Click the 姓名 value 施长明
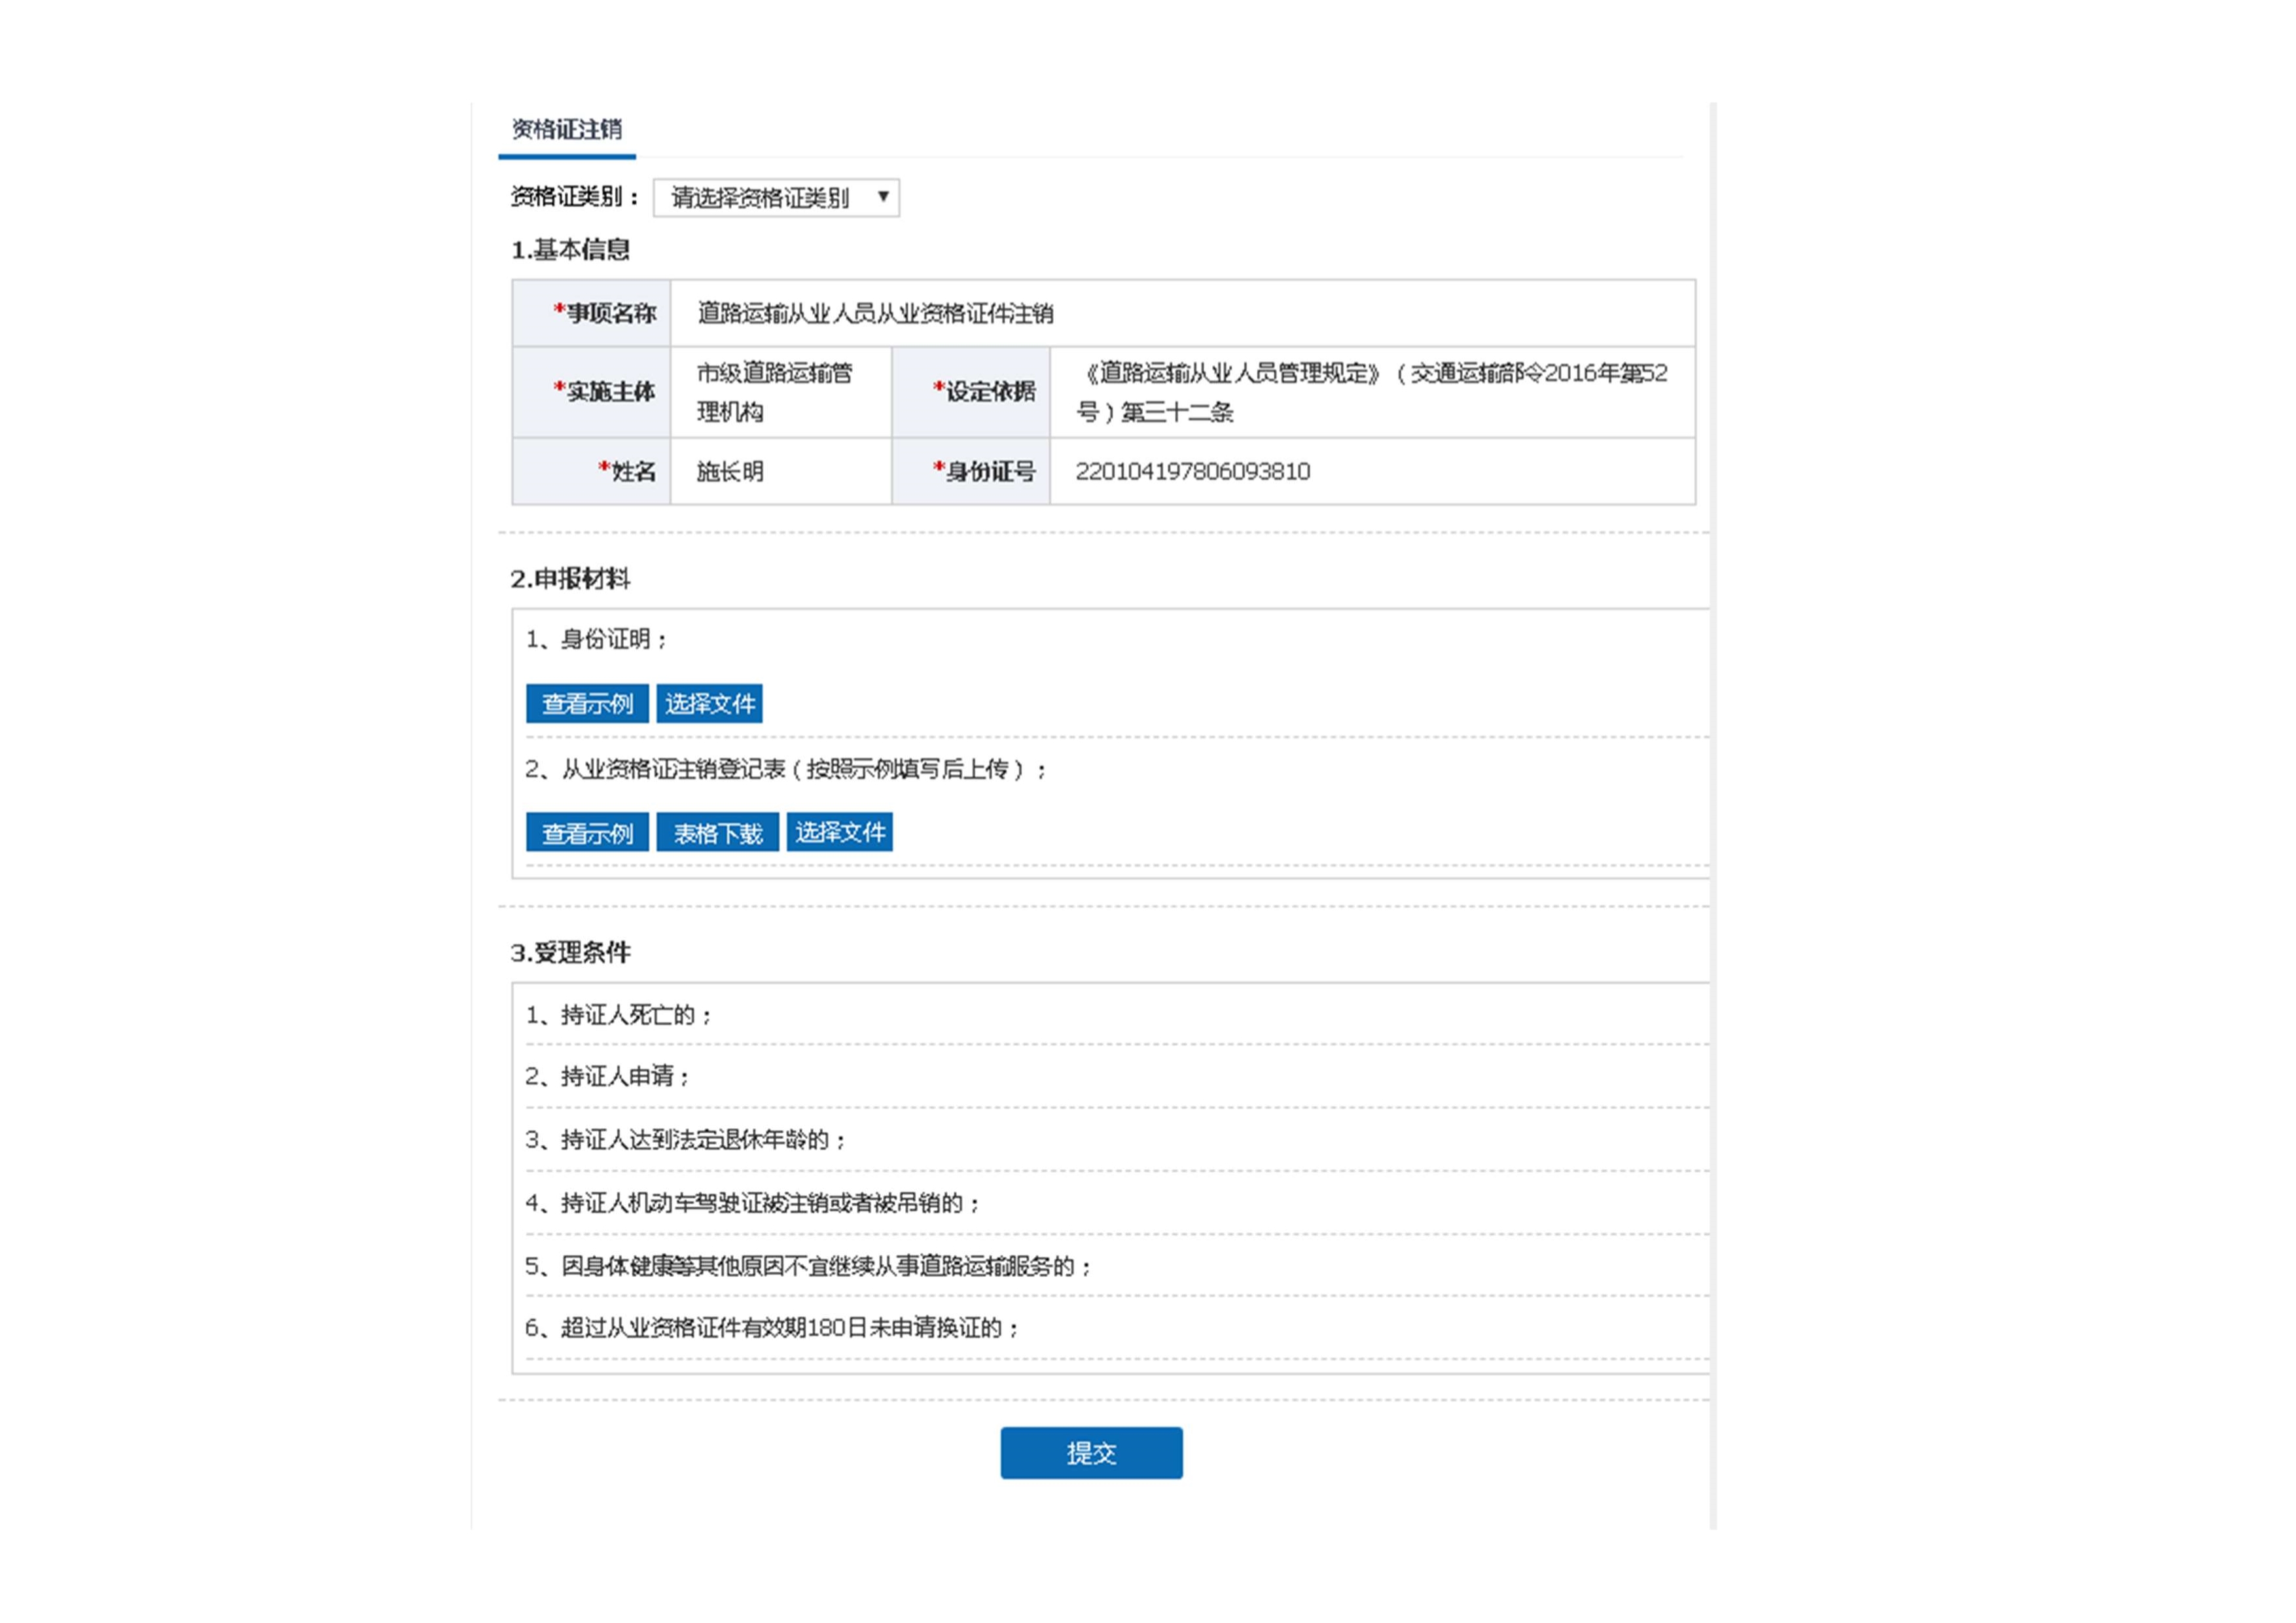2296x1623 pixels. coord(730,472)
